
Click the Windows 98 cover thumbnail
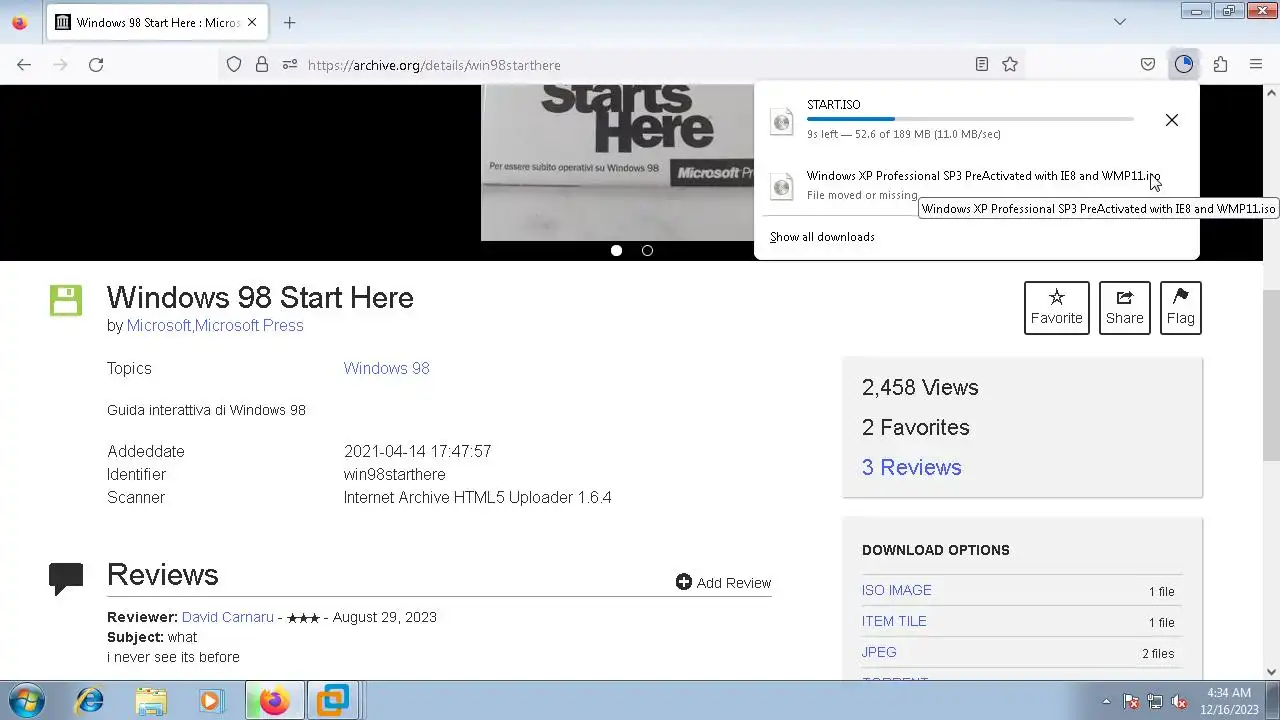(x=617, y=162)
